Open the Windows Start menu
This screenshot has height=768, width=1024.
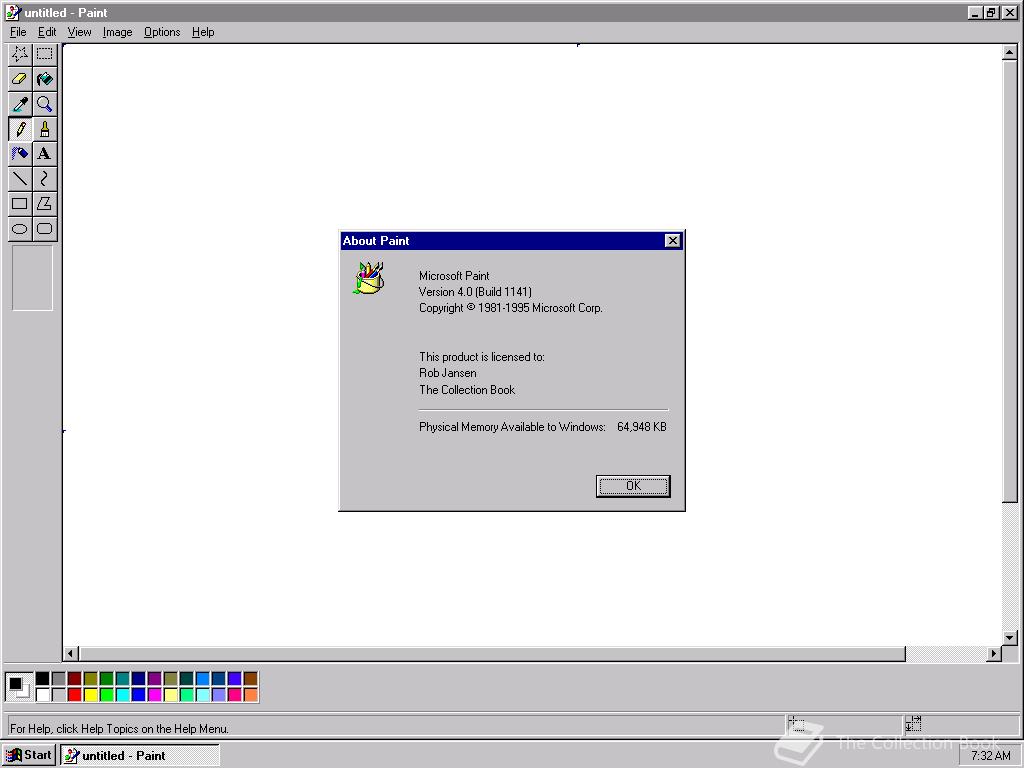(x=29, y=755)
